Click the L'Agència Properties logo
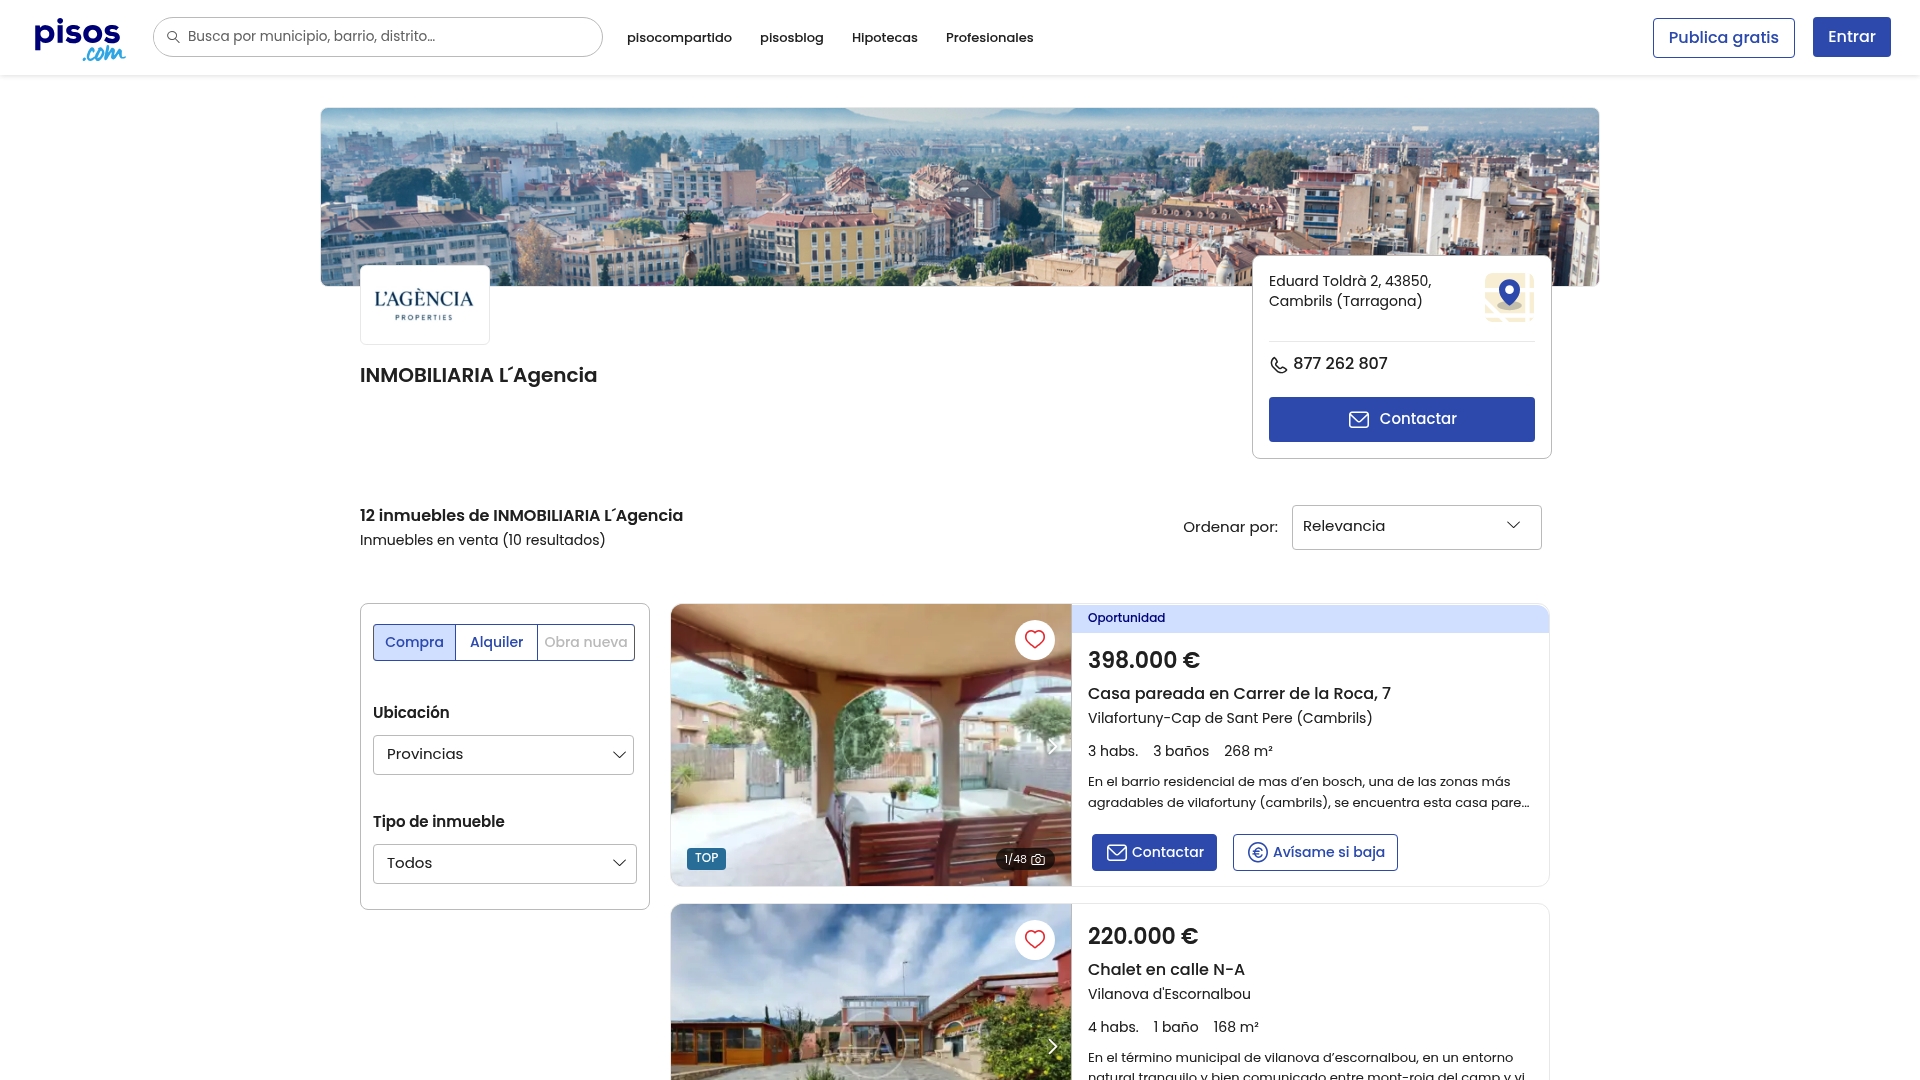 point(425,305)
